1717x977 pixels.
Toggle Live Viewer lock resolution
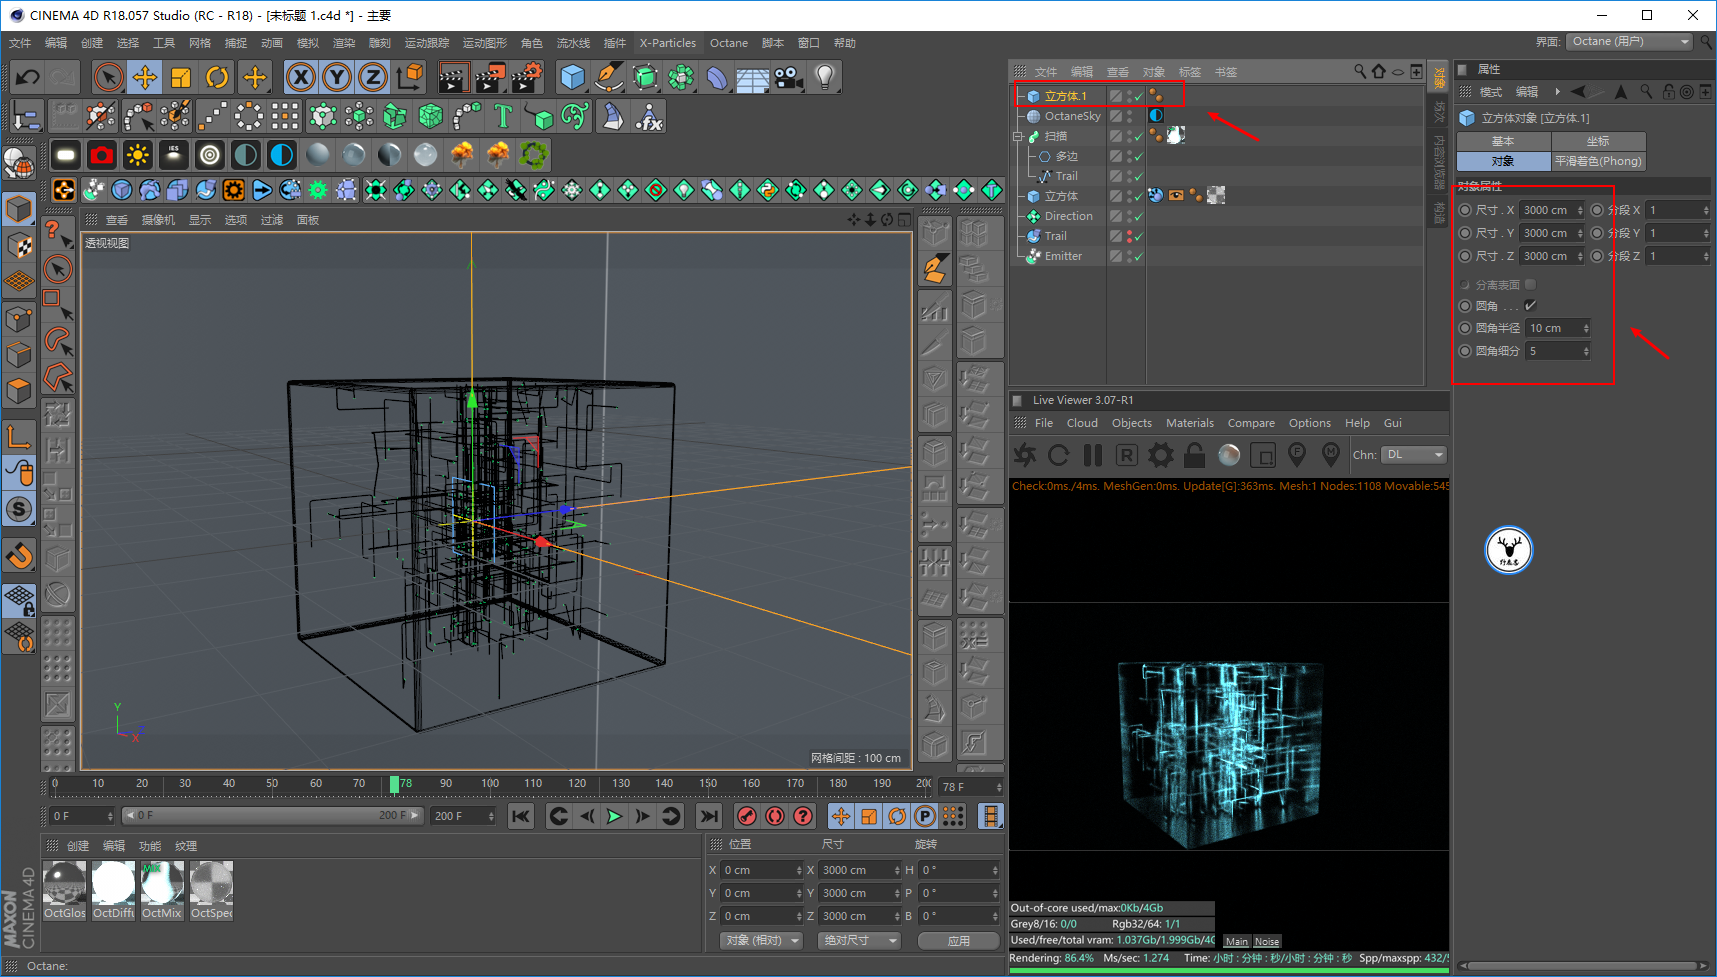pos(1195,455)
